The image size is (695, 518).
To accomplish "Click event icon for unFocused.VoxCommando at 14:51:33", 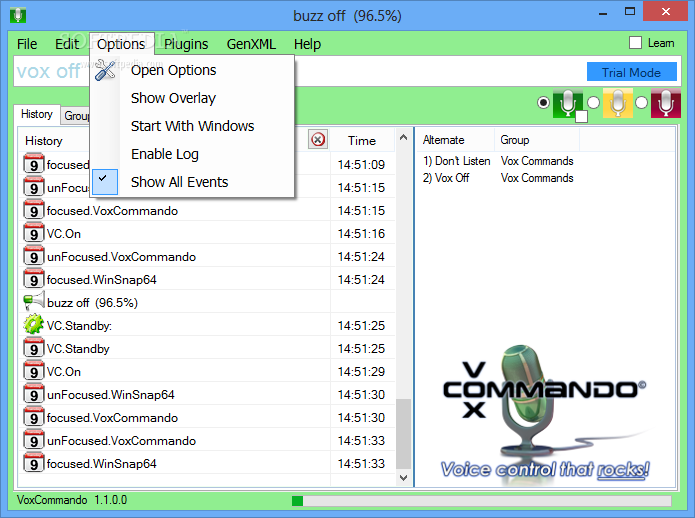I will [34, 440].
